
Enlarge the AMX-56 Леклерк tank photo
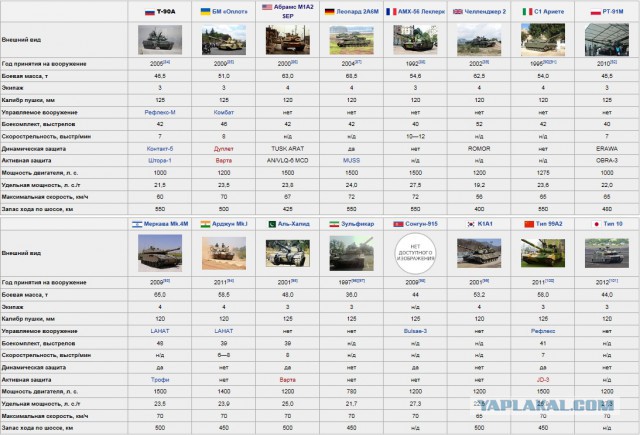tap(416, 40)
